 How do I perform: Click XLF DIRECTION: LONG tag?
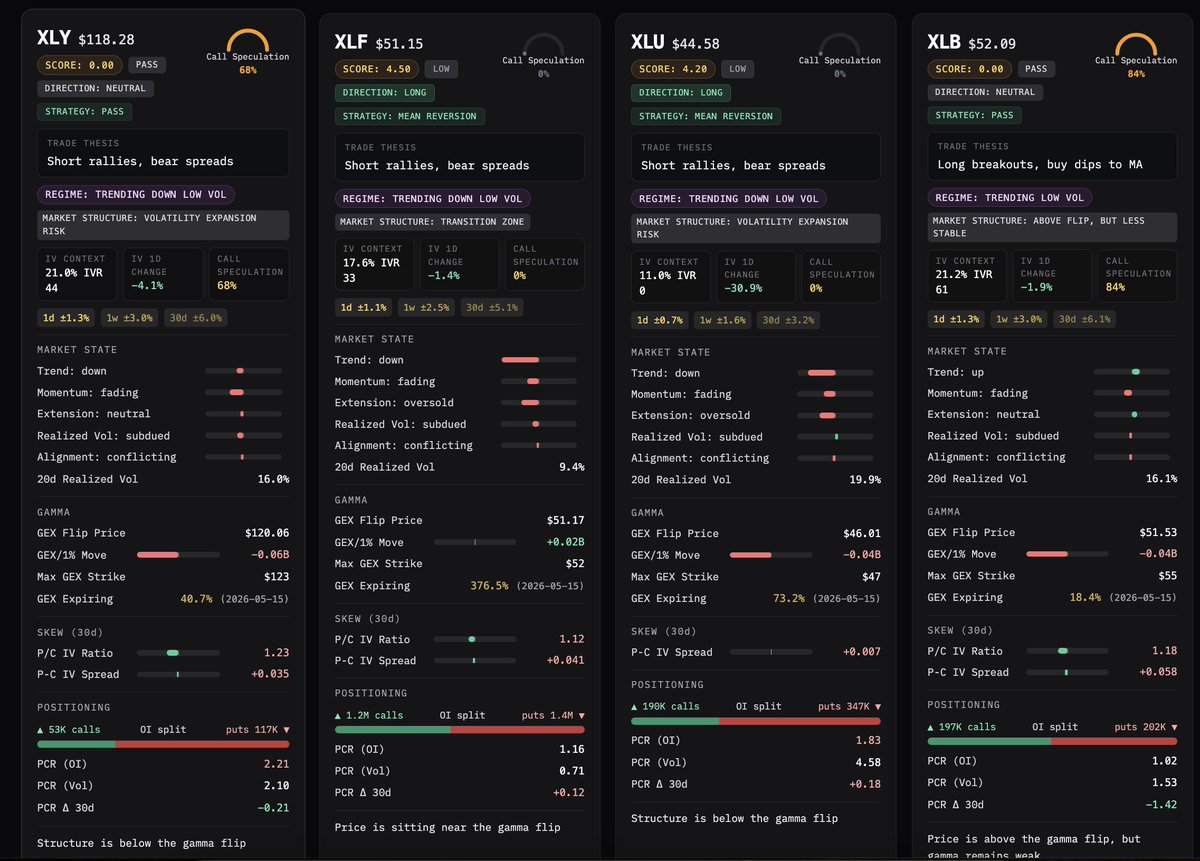point(384,92)
